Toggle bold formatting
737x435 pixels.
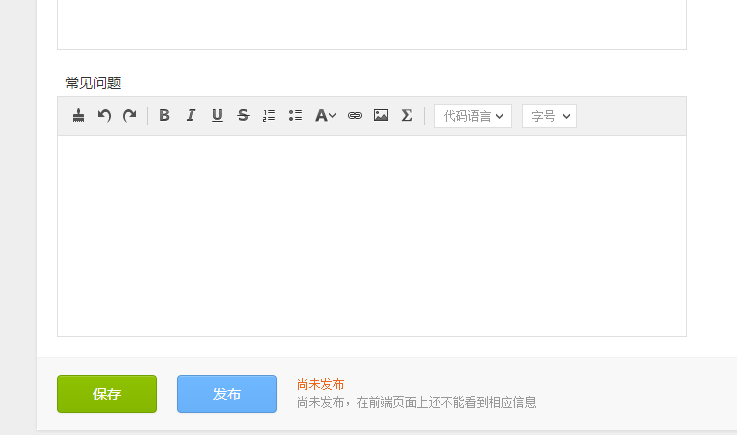(164, 115)
